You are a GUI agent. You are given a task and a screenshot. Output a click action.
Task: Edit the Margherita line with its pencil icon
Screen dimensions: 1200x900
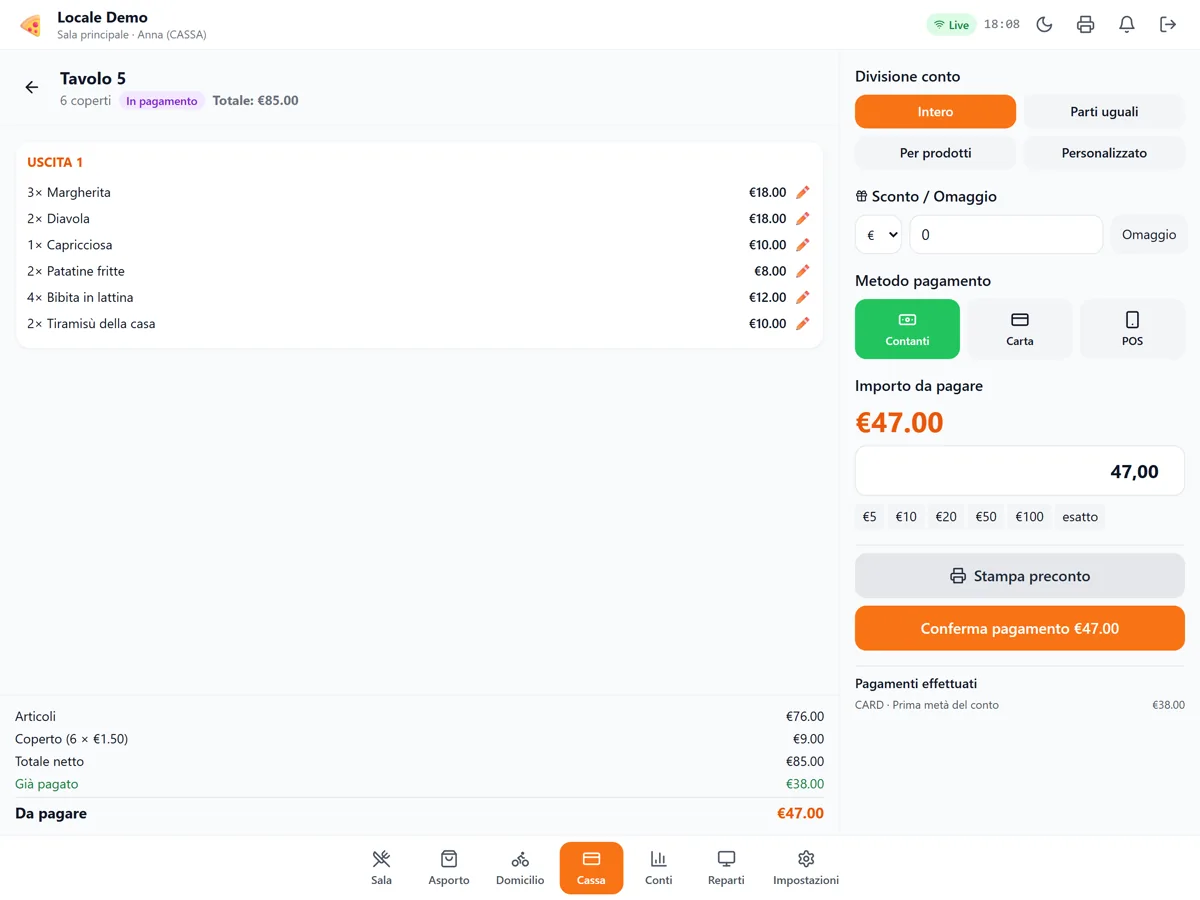point(802,192)
